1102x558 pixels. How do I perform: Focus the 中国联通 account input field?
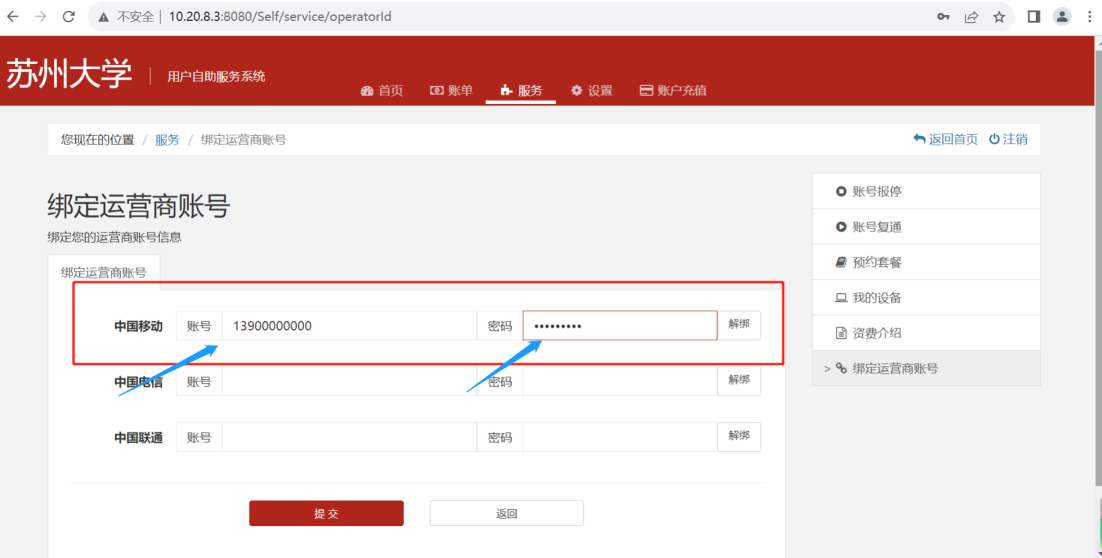pyautogui.click(x=348, y=437)
